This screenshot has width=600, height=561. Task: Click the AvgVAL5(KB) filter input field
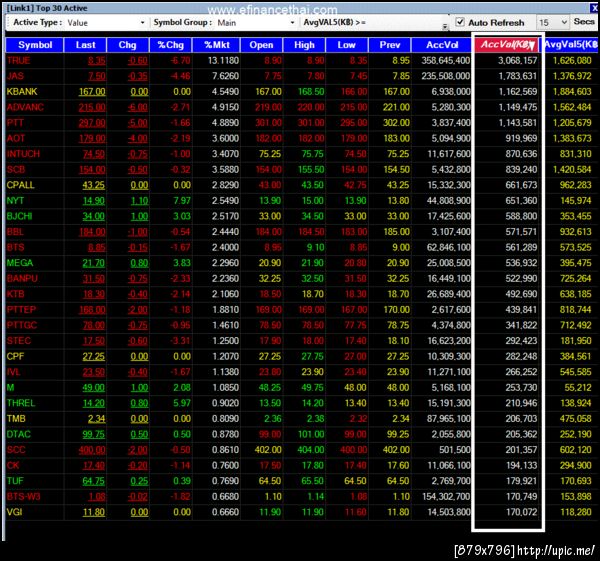pos(404,22)
